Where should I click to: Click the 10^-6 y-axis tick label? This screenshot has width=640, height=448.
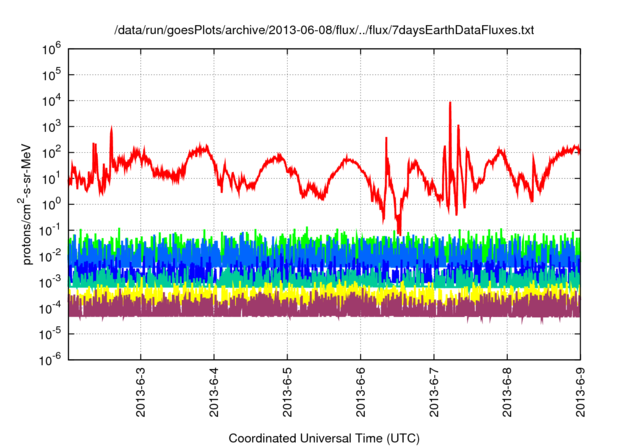51,359
